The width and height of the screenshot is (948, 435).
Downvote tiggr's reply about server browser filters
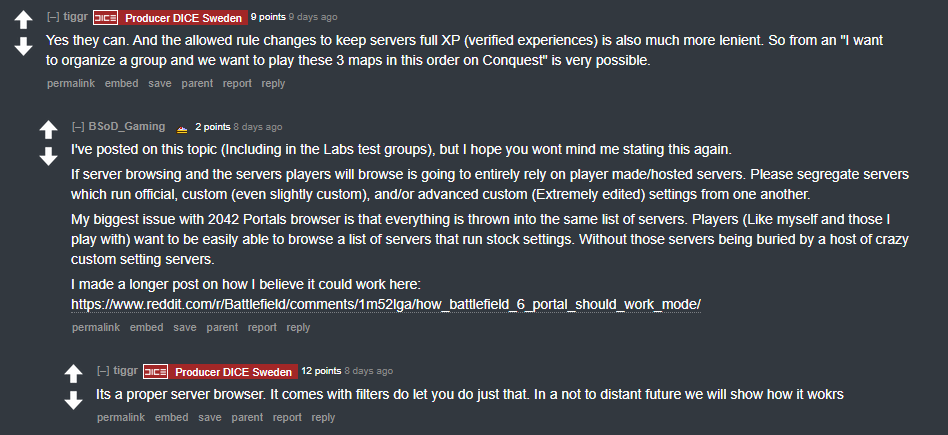point(72,399)
